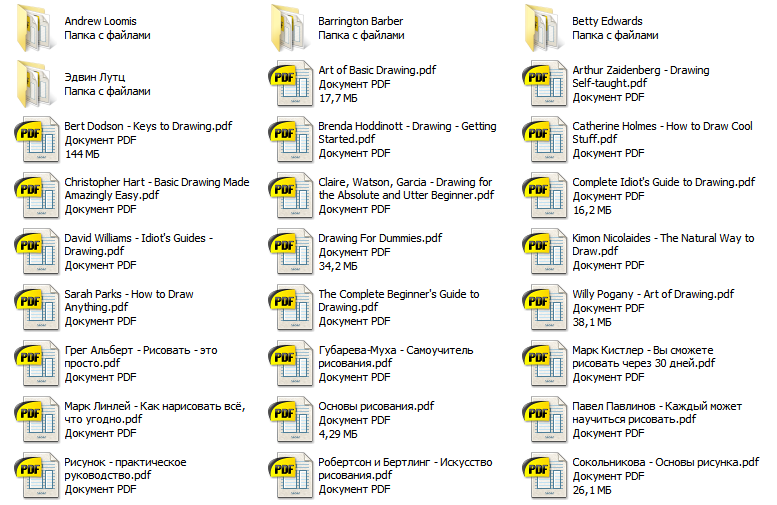Click PDF icon of Павел Павлинов book
The width and height of the screenshot is (777, 505).
point(546,419)
